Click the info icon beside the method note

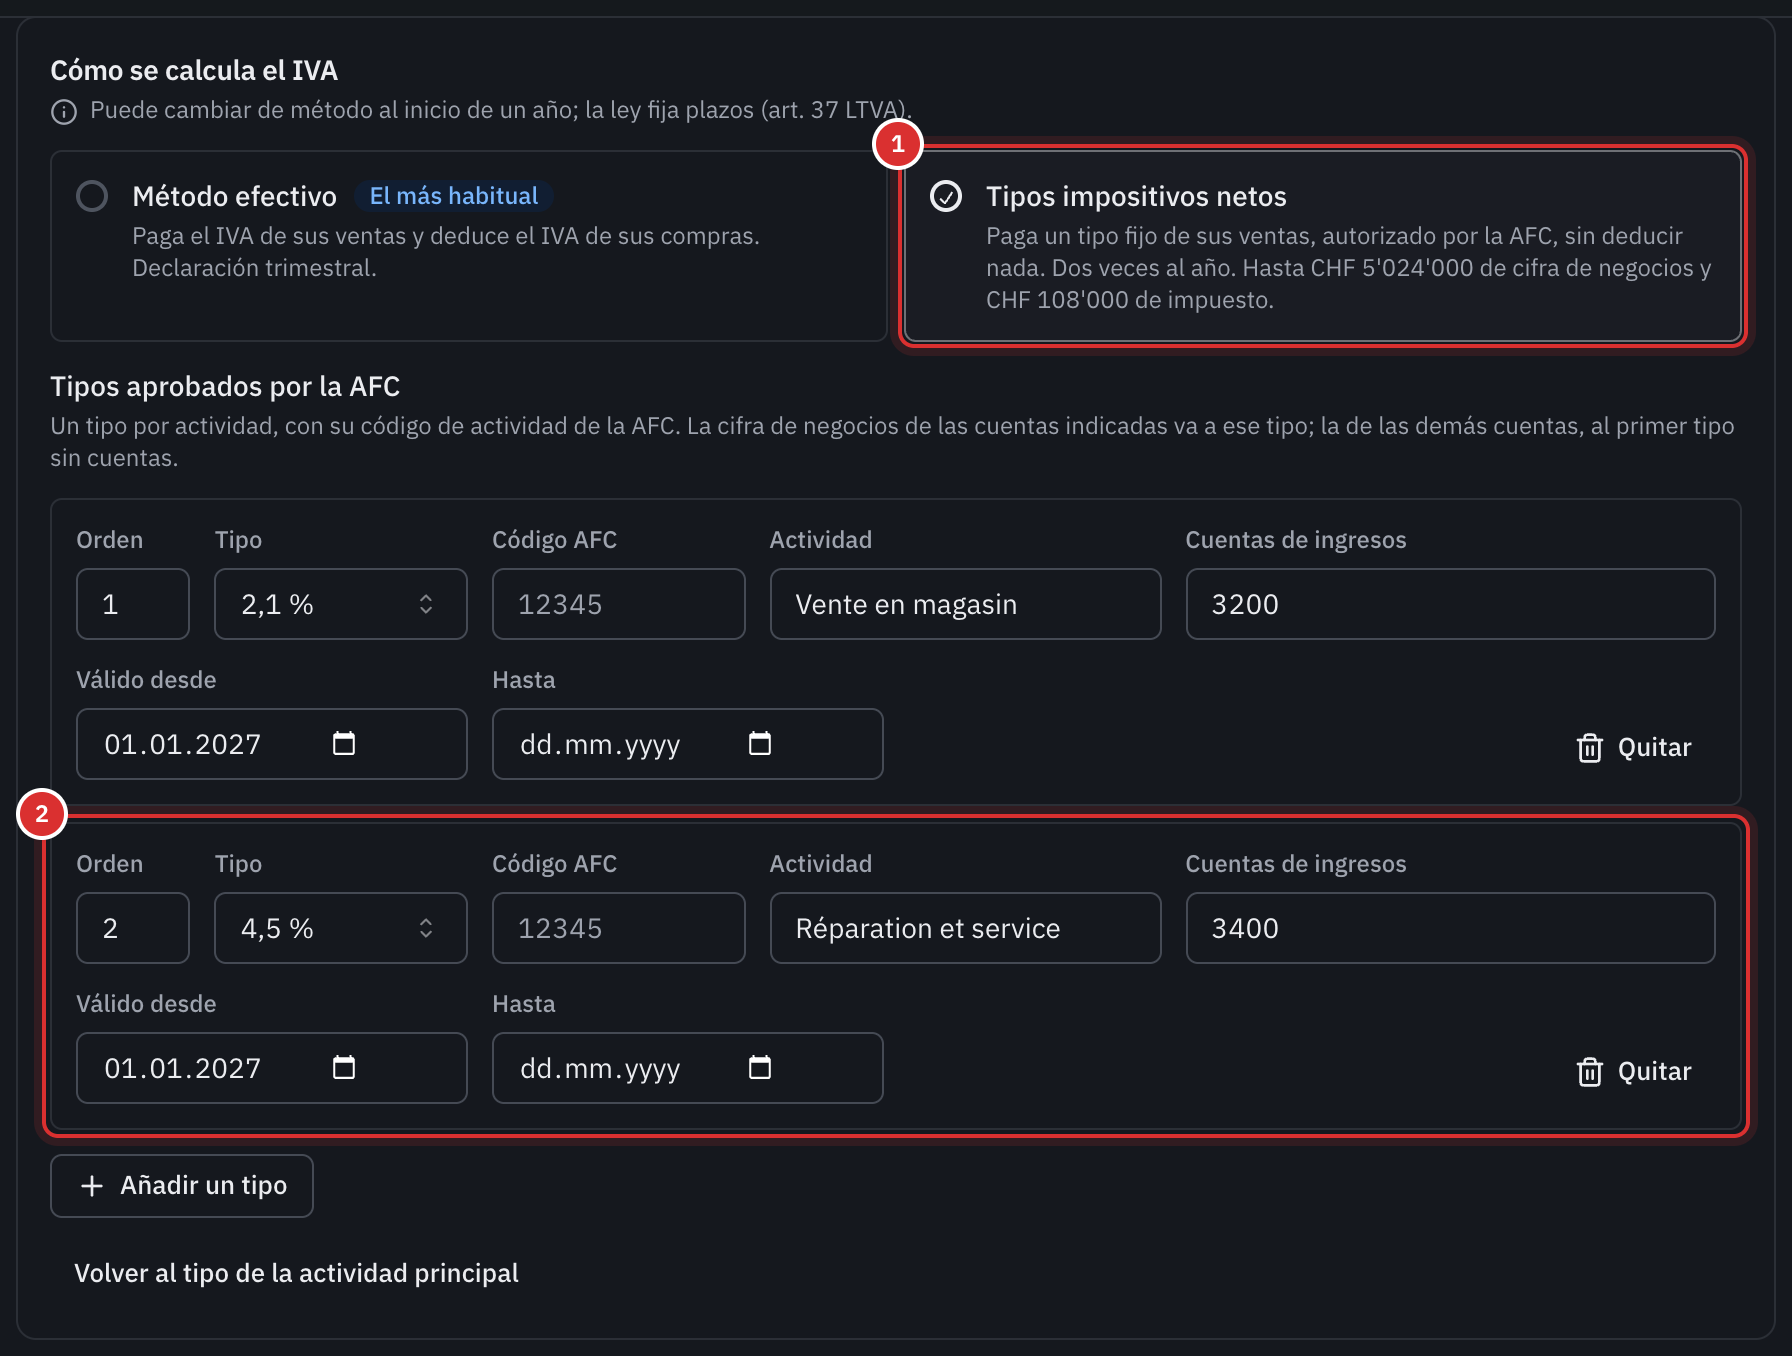(64, 111)
